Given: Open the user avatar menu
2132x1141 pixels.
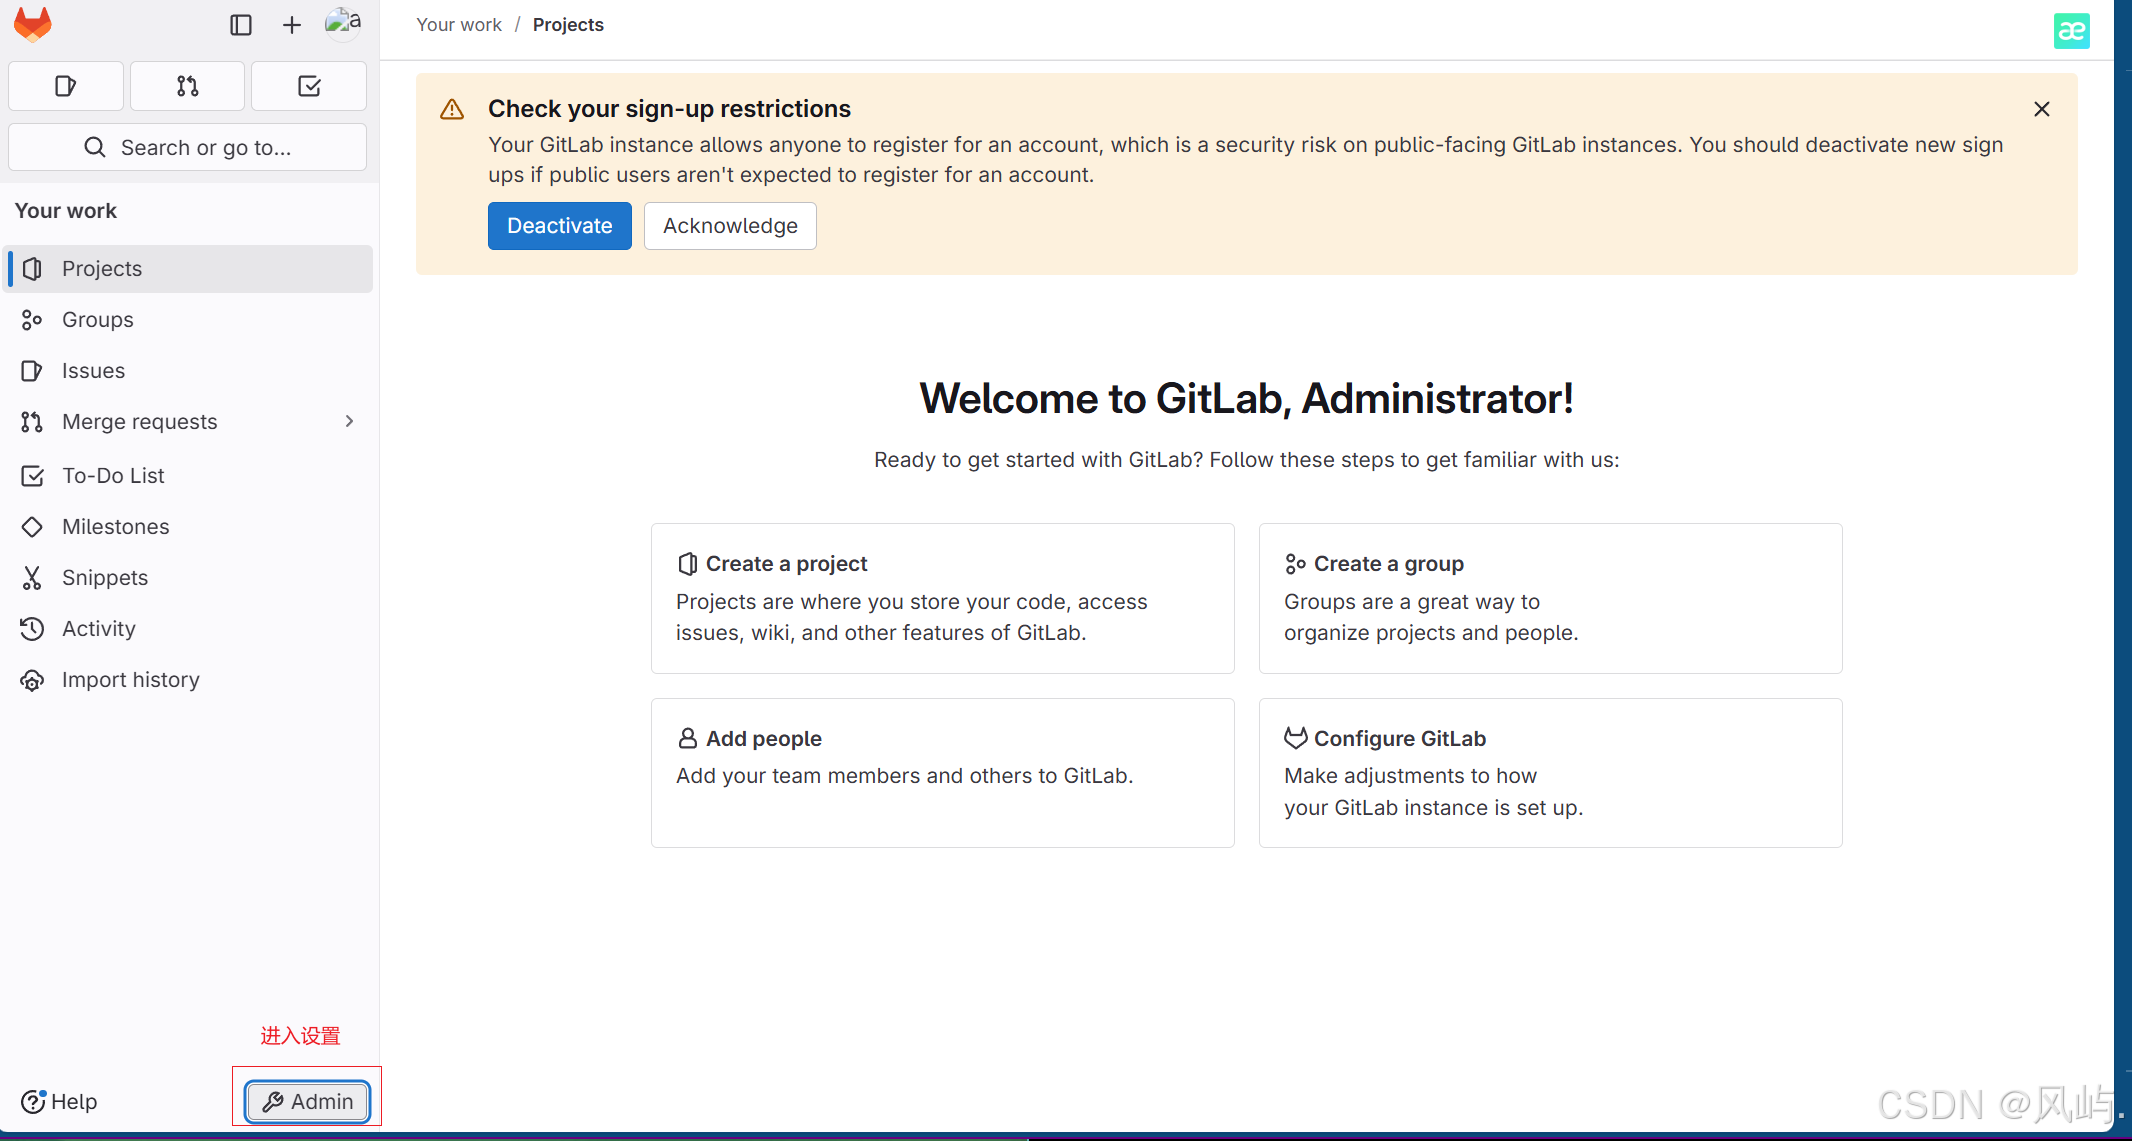Looking at the screenshot, I should pyautogui.click(x=343, y=23).
